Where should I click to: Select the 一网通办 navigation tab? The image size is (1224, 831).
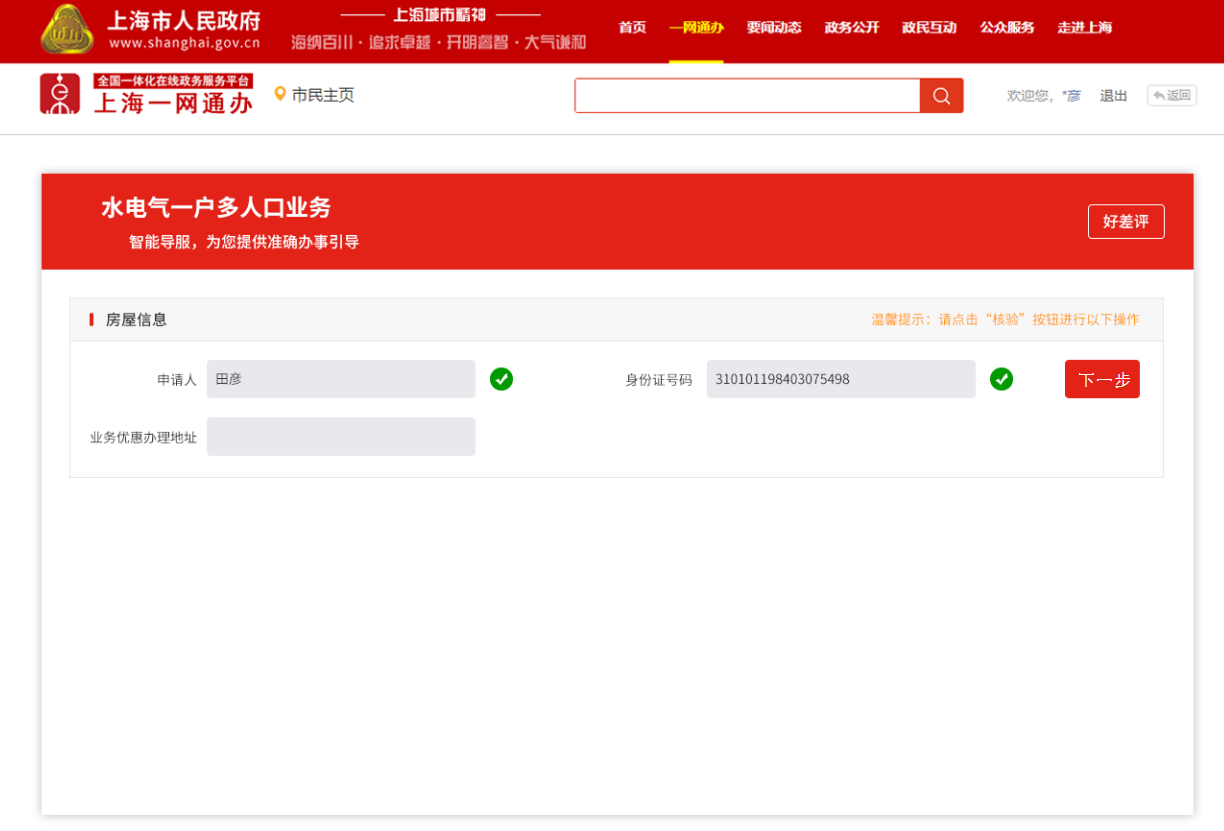tap(696, 28)
